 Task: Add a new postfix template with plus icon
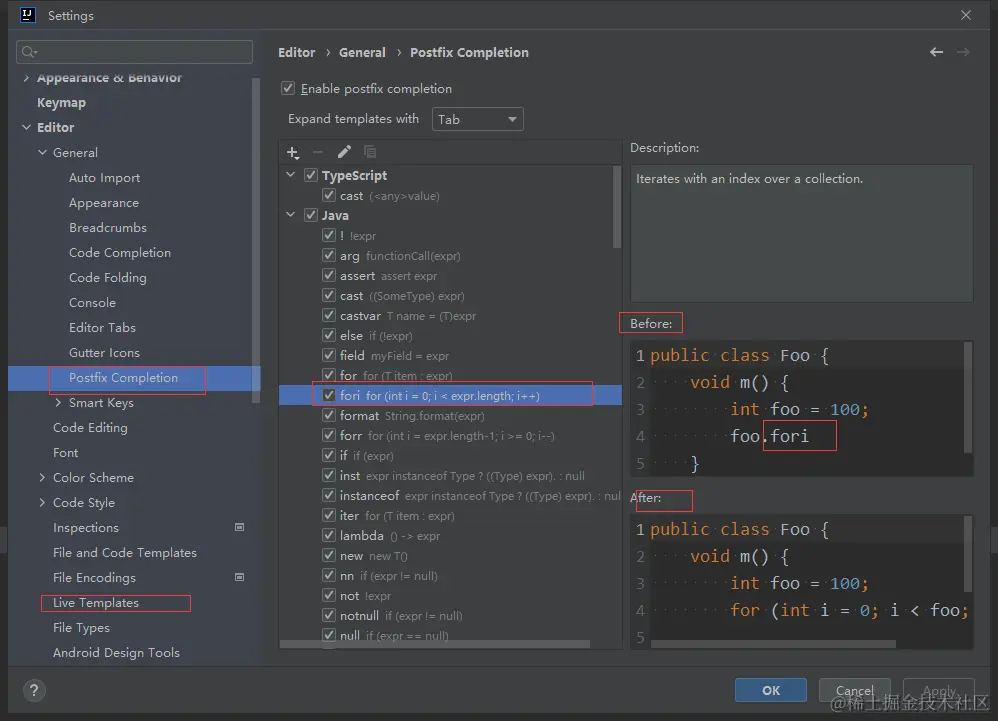pyautogui.click(x=293, y=152)
